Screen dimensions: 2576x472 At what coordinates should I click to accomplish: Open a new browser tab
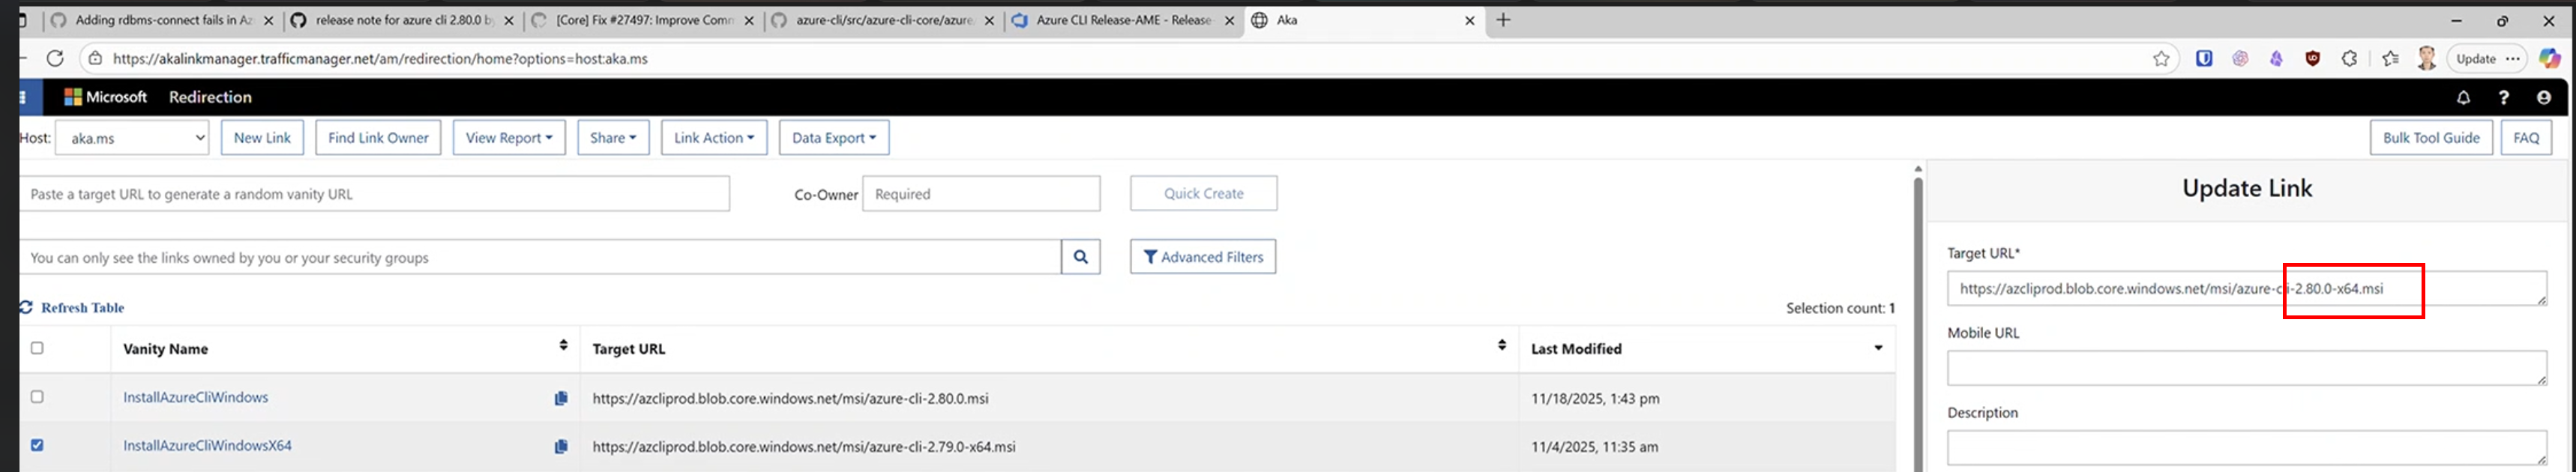tap(1502, 20)
